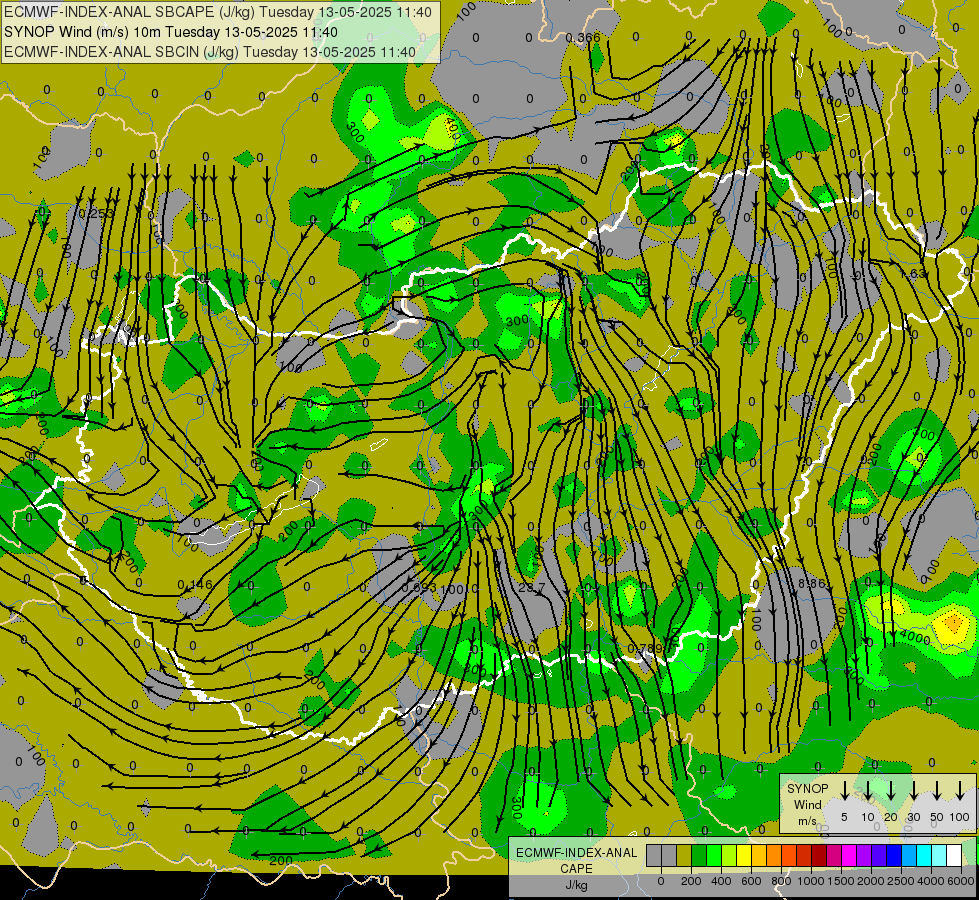979x900 pixels.
Task: Select the yellow-green CAPE legend swatch
Action: [x=729, y=855]
